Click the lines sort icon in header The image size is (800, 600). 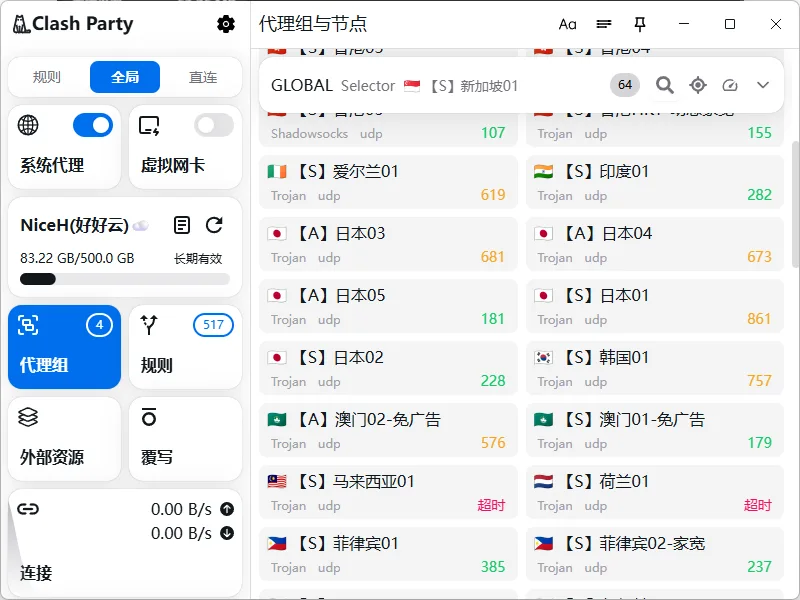click(x=604, y=24)
